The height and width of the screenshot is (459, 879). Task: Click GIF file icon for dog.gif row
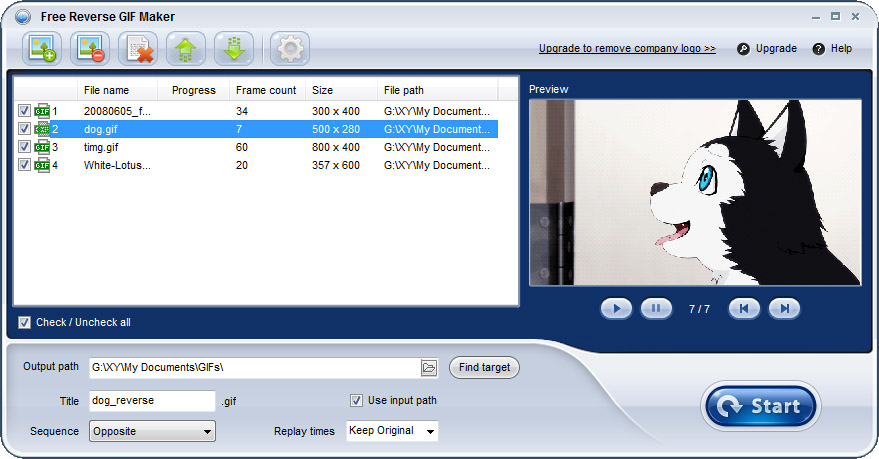[42, 129]
